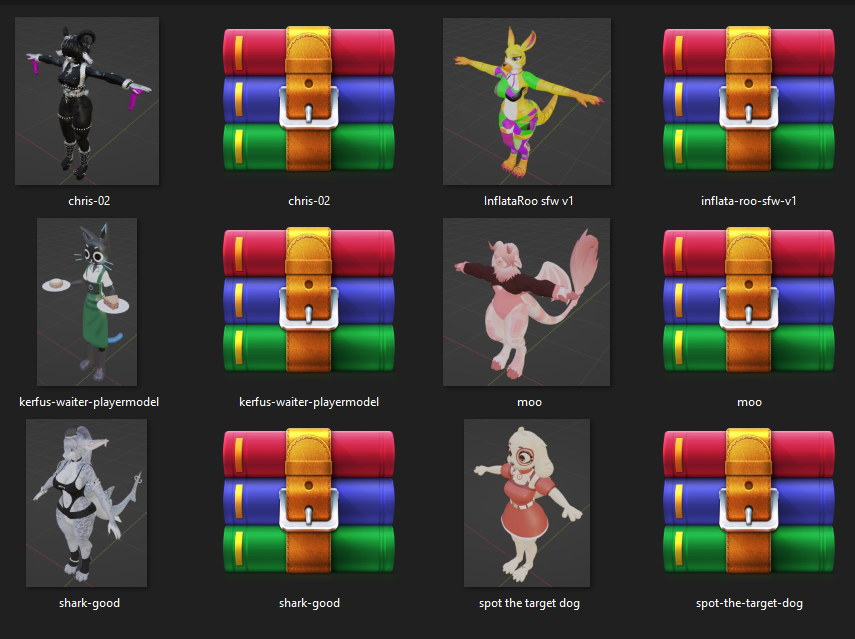Click the inflata-roo-sfw-v1 archive icon
The width and height of the screenshot is (855, 639).
[x=748, y=101]
